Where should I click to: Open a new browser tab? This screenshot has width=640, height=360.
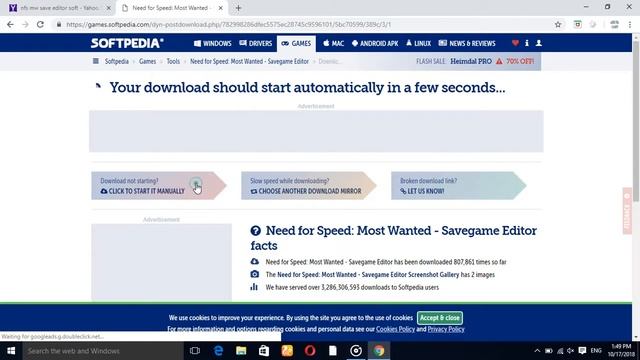pyautogui.click(x=238, y=8)
